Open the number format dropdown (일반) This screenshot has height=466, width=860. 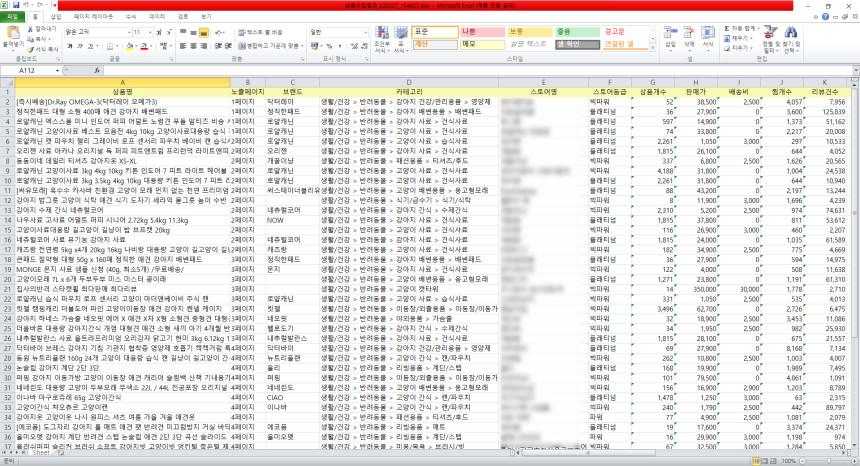point(366,32)
